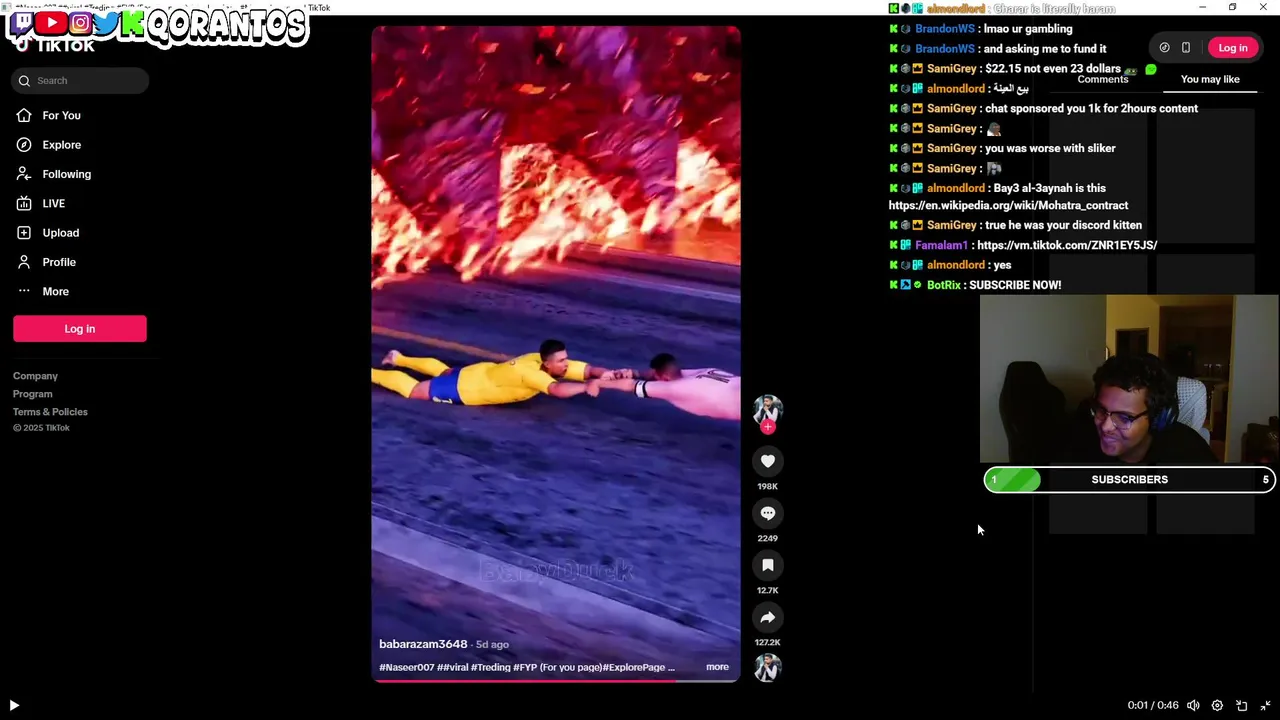
Task: Click the YouTube icon in overlay
Action: [51, 22]
